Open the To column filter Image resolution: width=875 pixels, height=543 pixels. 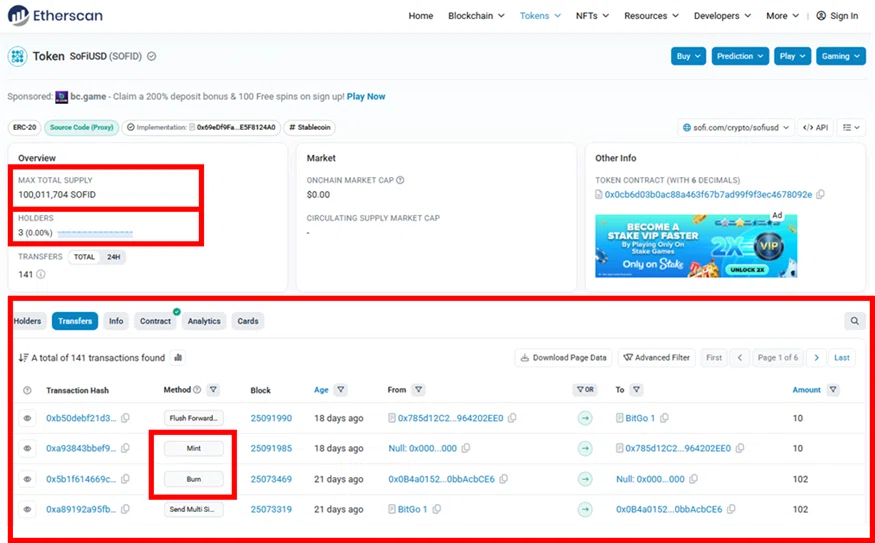click(x=636, y=390)
